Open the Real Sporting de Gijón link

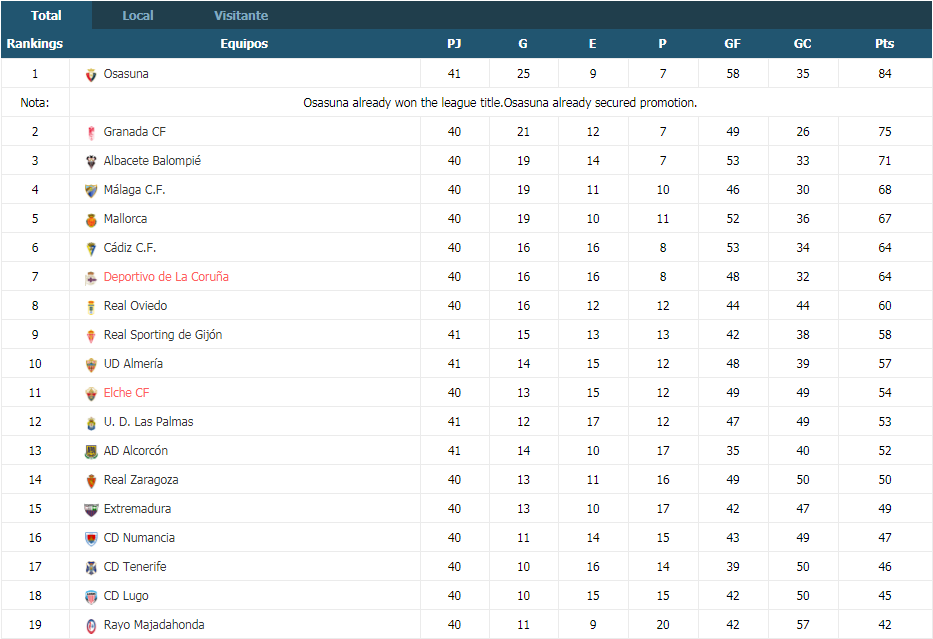pyautogui.click(x=162, y=335)
